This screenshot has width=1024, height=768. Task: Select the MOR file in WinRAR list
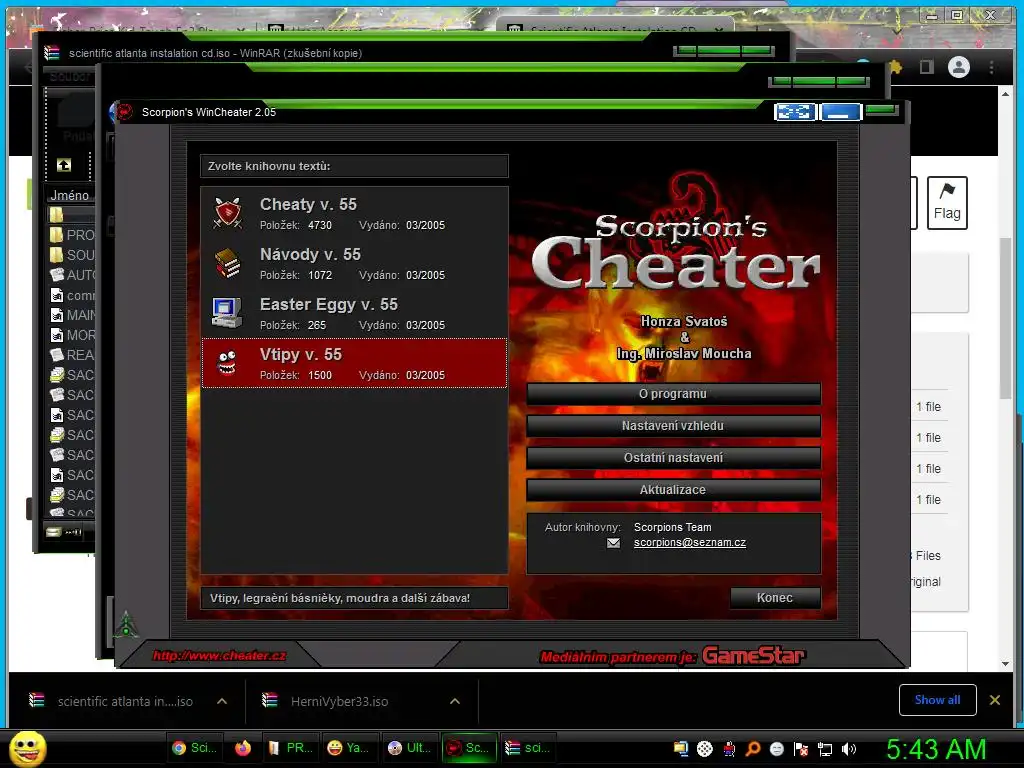72,336
